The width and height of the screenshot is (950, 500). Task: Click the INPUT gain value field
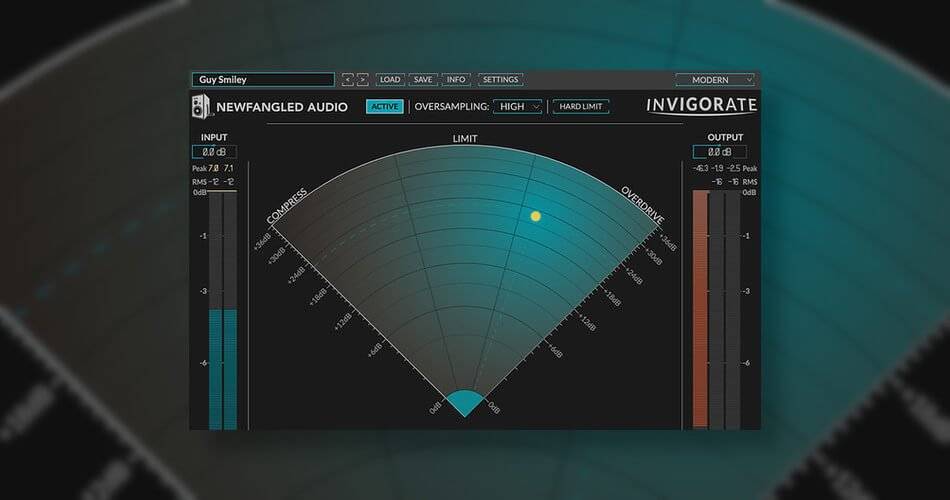(214, 152)
